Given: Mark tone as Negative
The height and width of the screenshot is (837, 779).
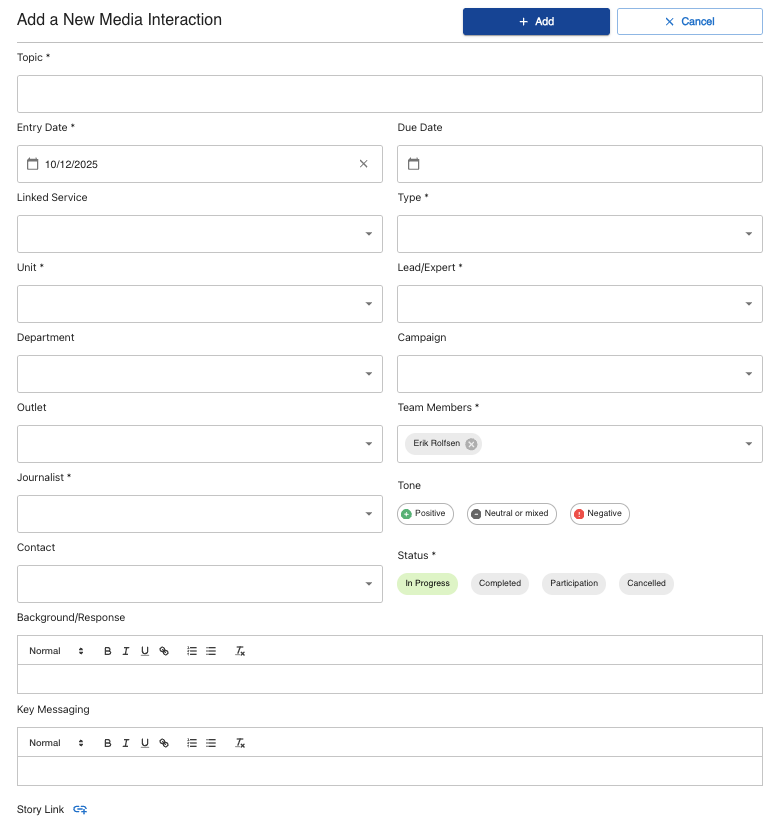Looking at the screenshot, I should point(599,513).
